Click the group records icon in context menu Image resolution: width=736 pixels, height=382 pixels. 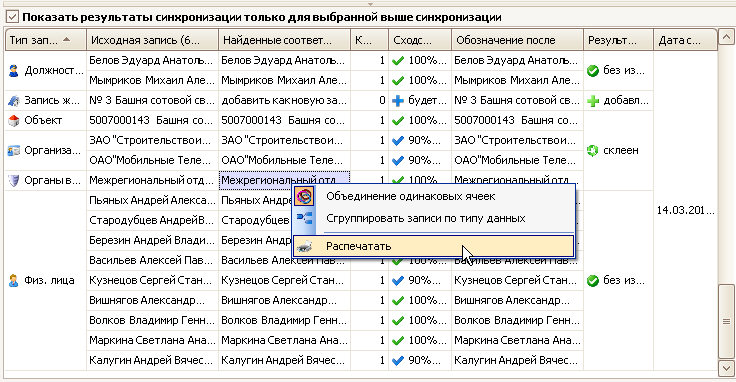(305, 218)
